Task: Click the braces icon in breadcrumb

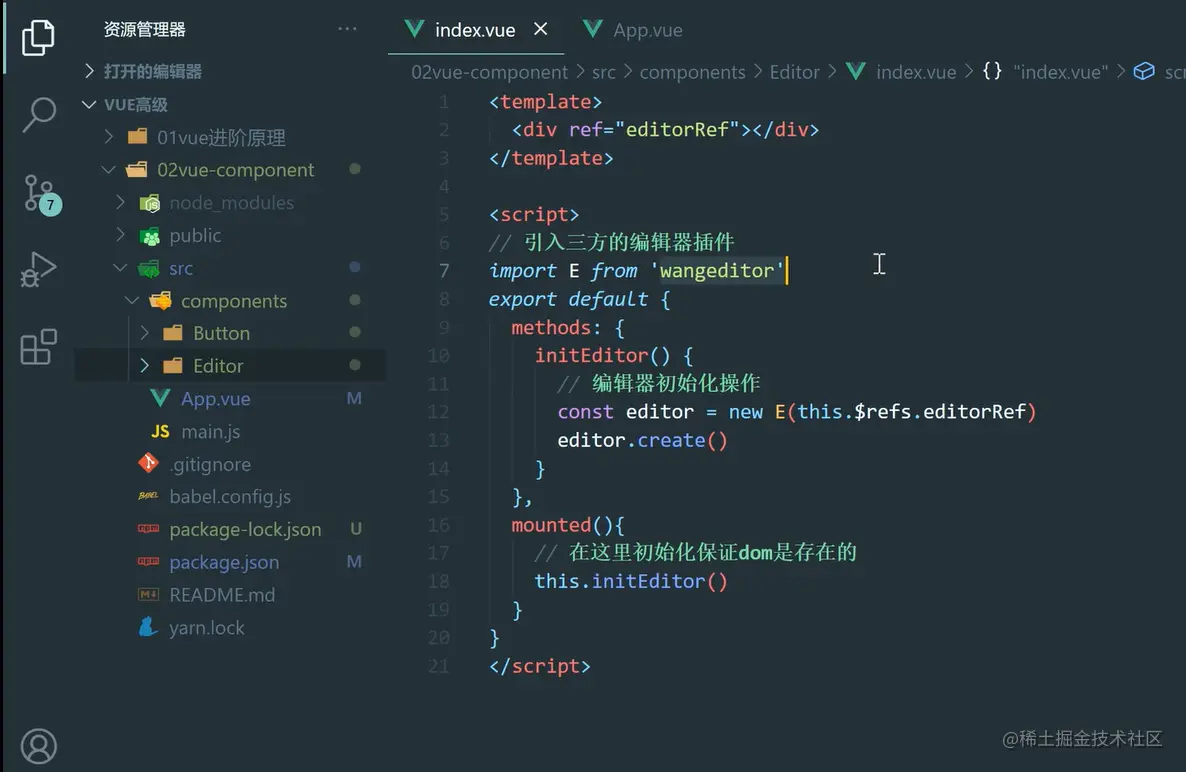Action: 992,71
